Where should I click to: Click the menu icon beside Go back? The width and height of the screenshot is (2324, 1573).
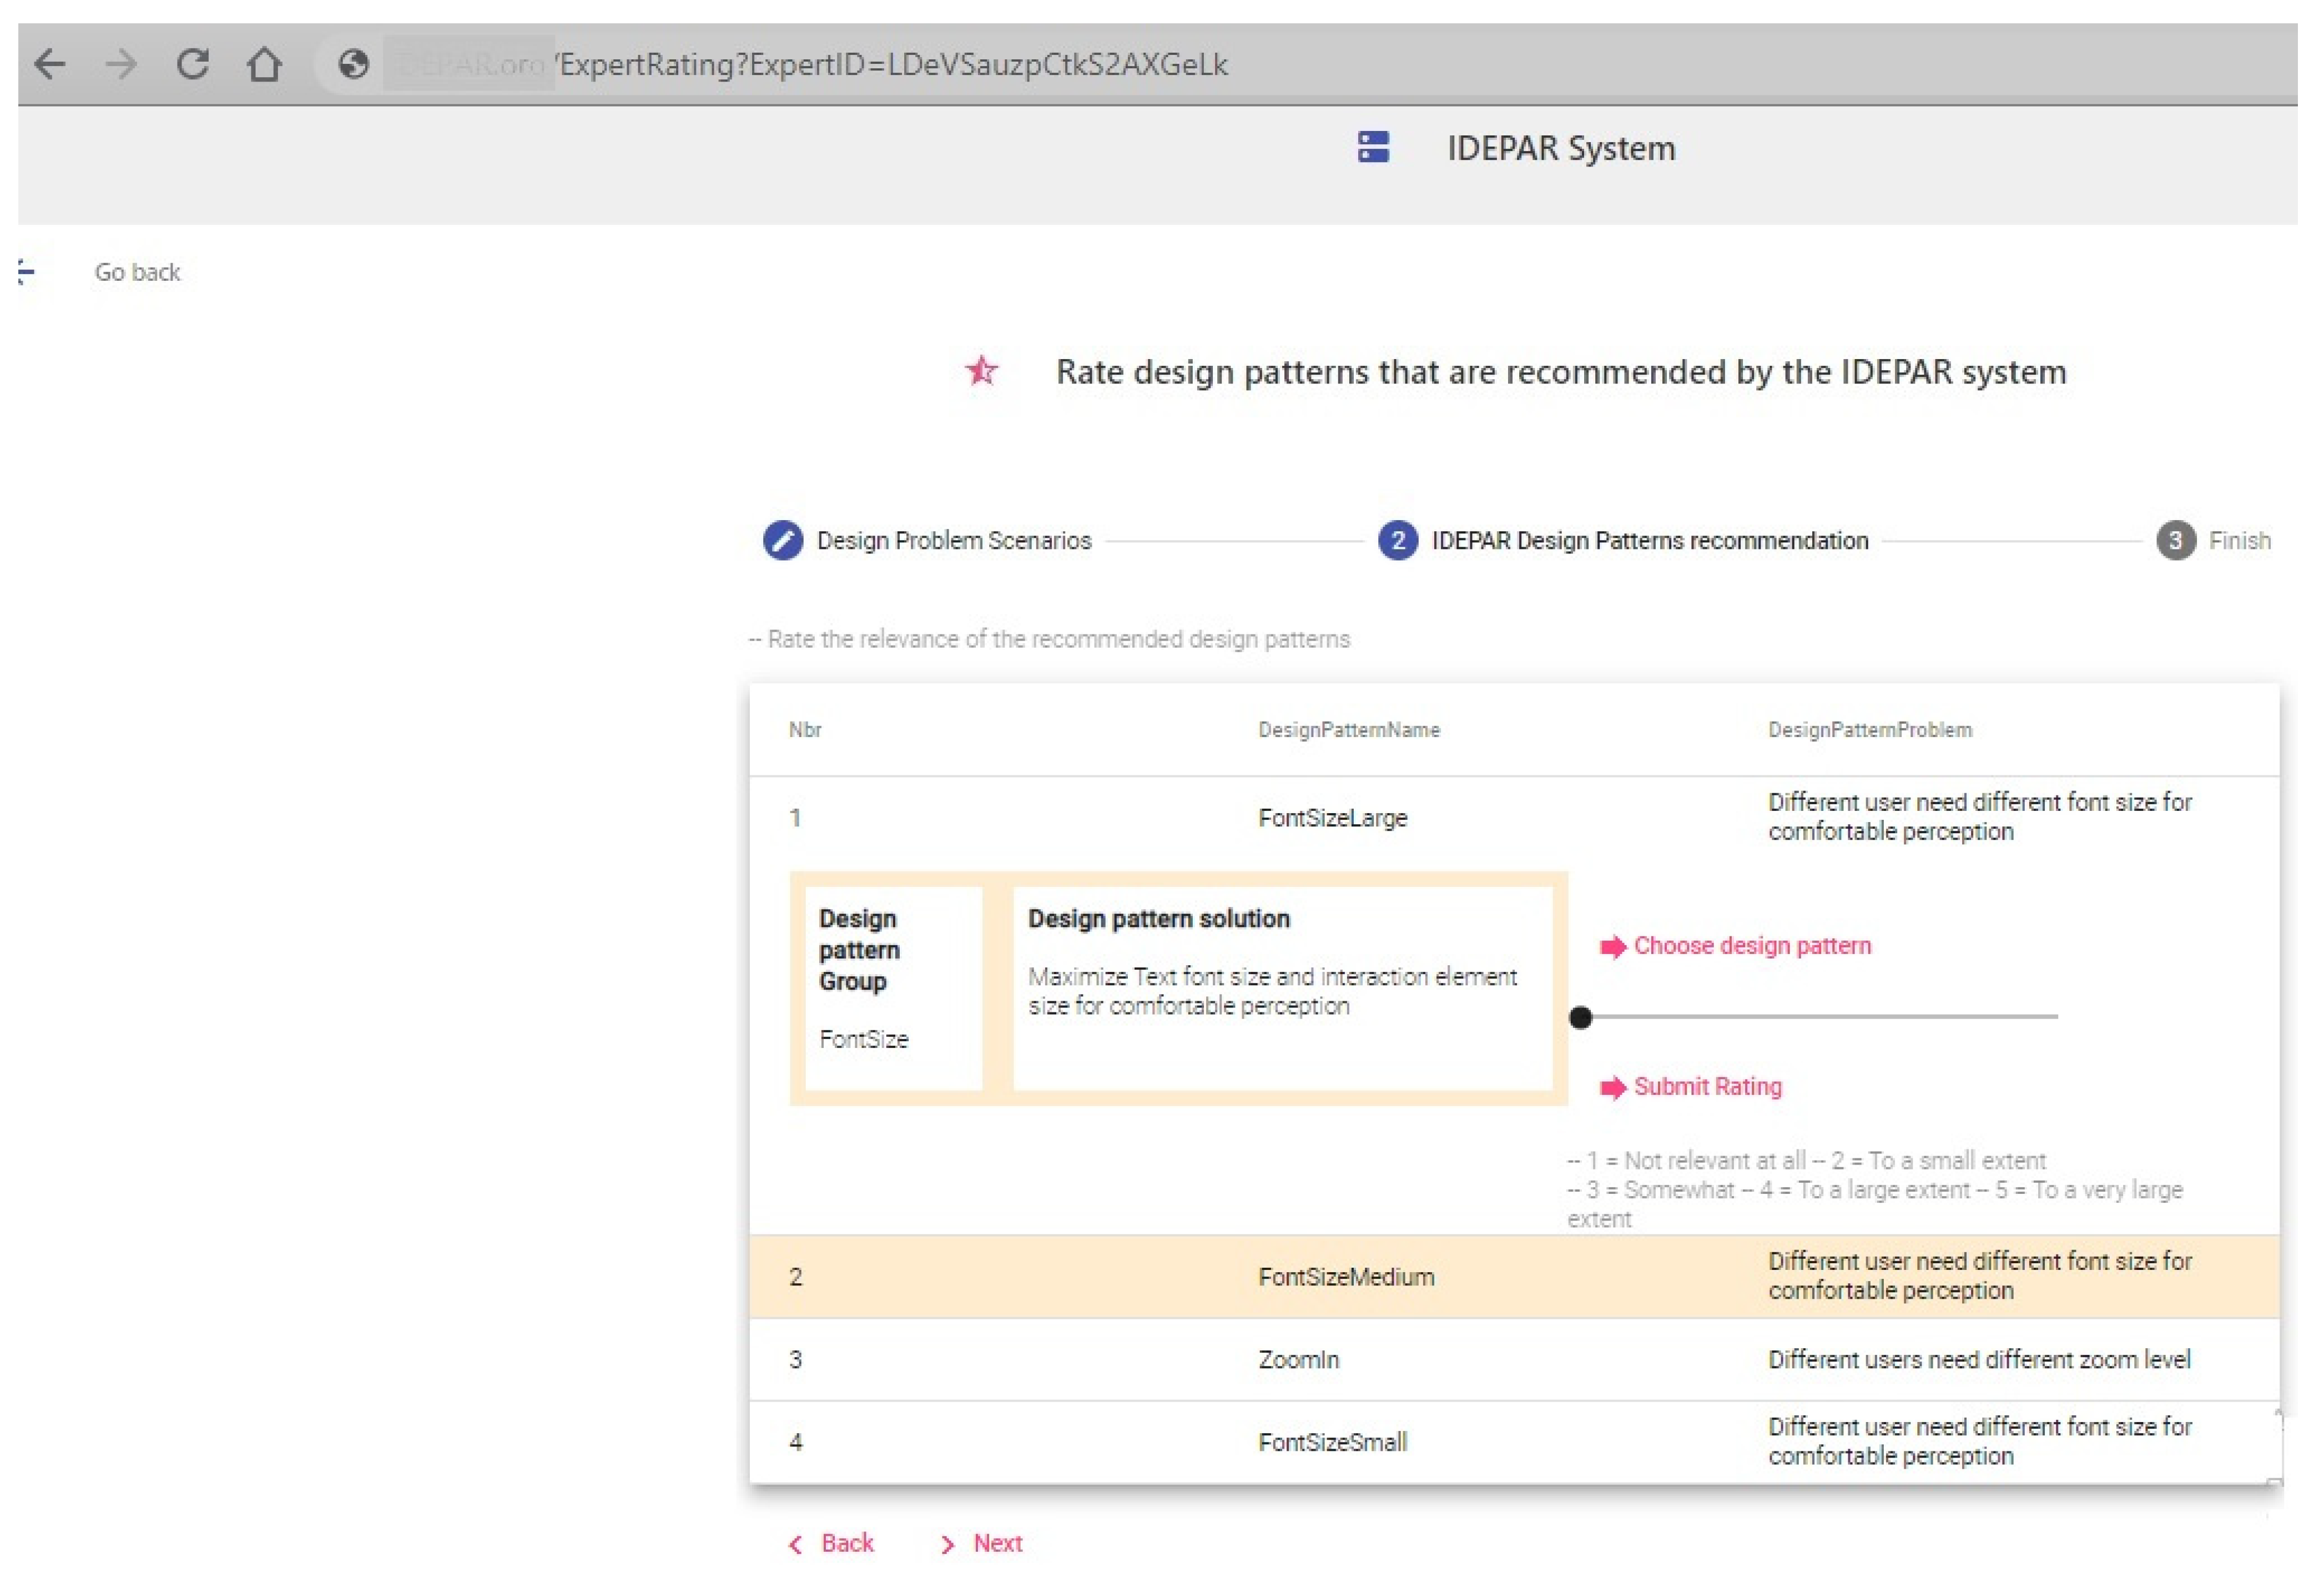26,272
